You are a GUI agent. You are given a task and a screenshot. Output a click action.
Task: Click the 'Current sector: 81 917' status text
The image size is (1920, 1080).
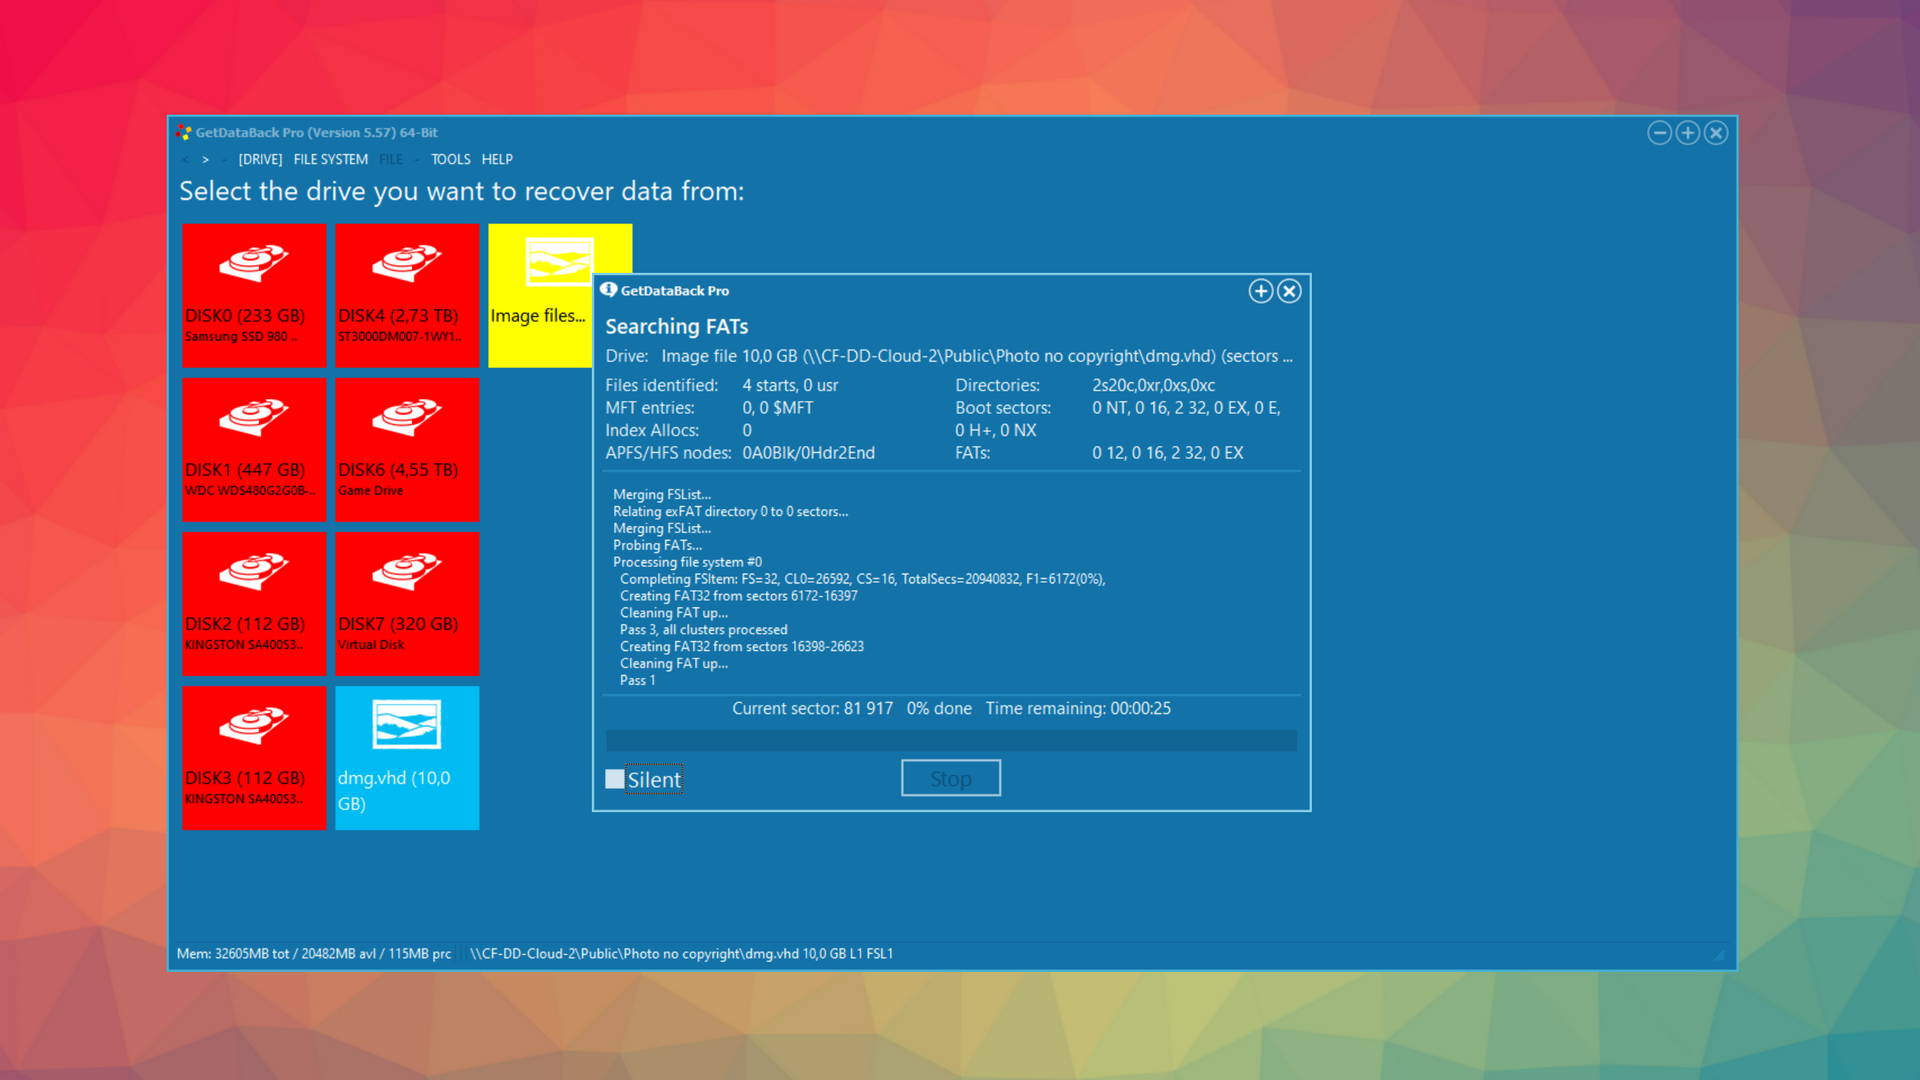pos(812,708)
